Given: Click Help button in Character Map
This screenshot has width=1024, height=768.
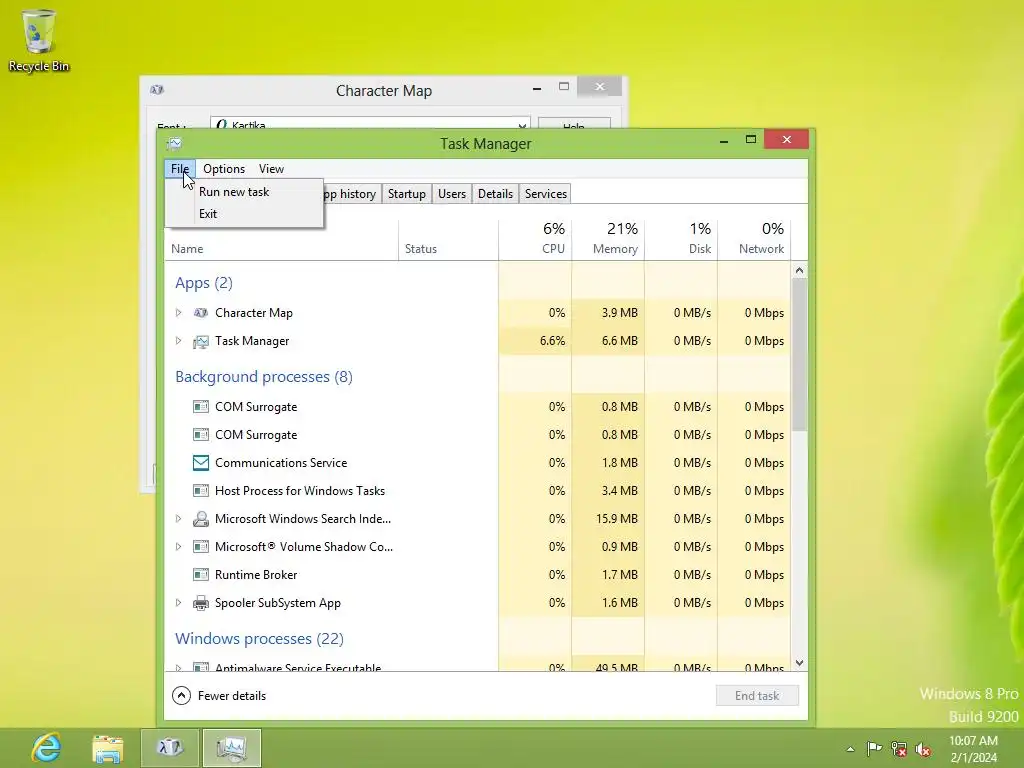Looking at the screenshot, I should (x=574, y=124).
